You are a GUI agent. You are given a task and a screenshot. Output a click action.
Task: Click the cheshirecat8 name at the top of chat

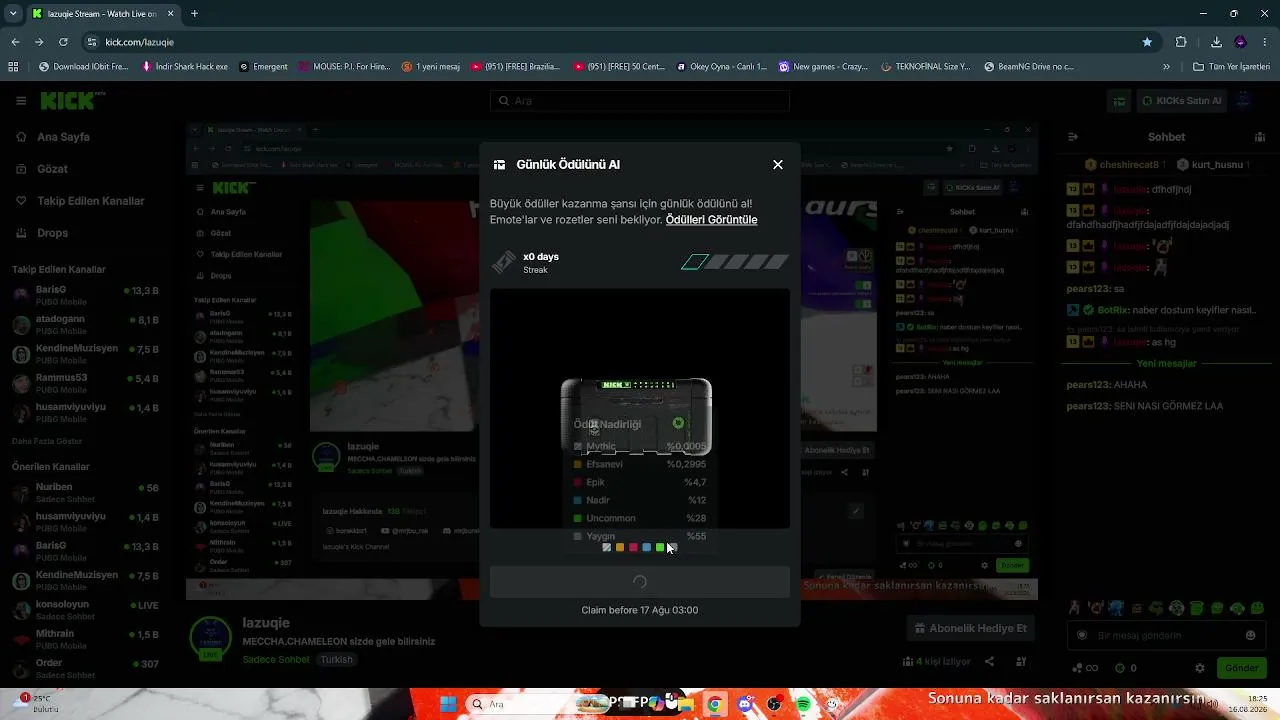(1129, 164)
